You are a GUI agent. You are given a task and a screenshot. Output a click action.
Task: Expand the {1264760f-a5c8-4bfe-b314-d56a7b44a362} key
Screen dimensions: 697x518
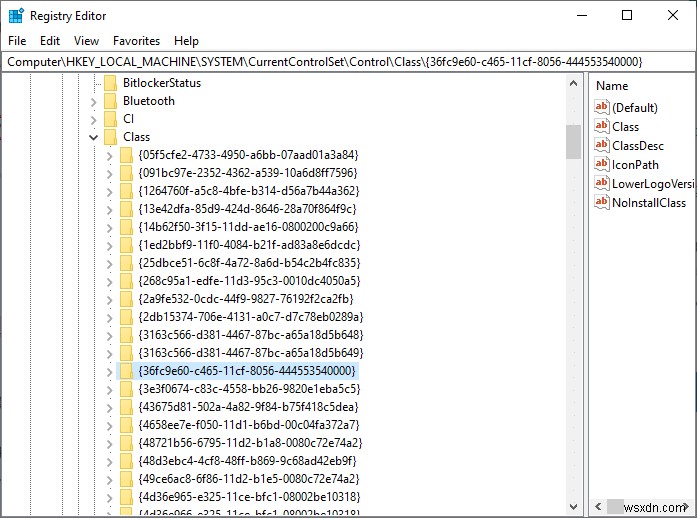point(110,192)
